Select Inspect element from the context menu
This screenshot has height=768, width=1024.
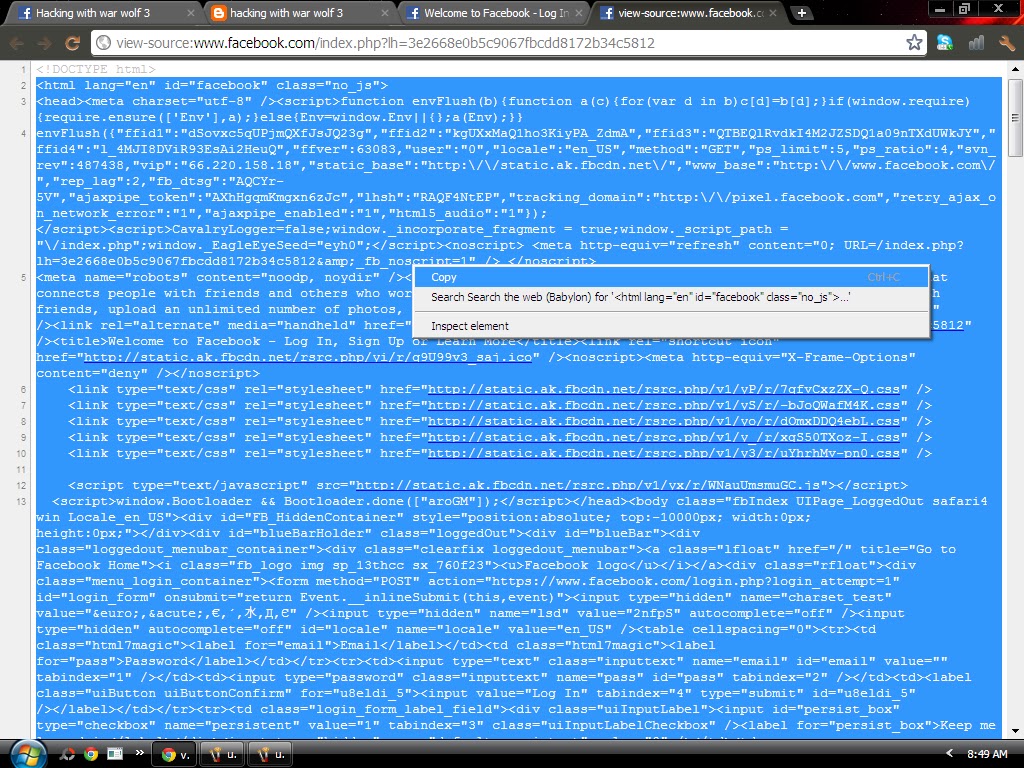(470, 326)
